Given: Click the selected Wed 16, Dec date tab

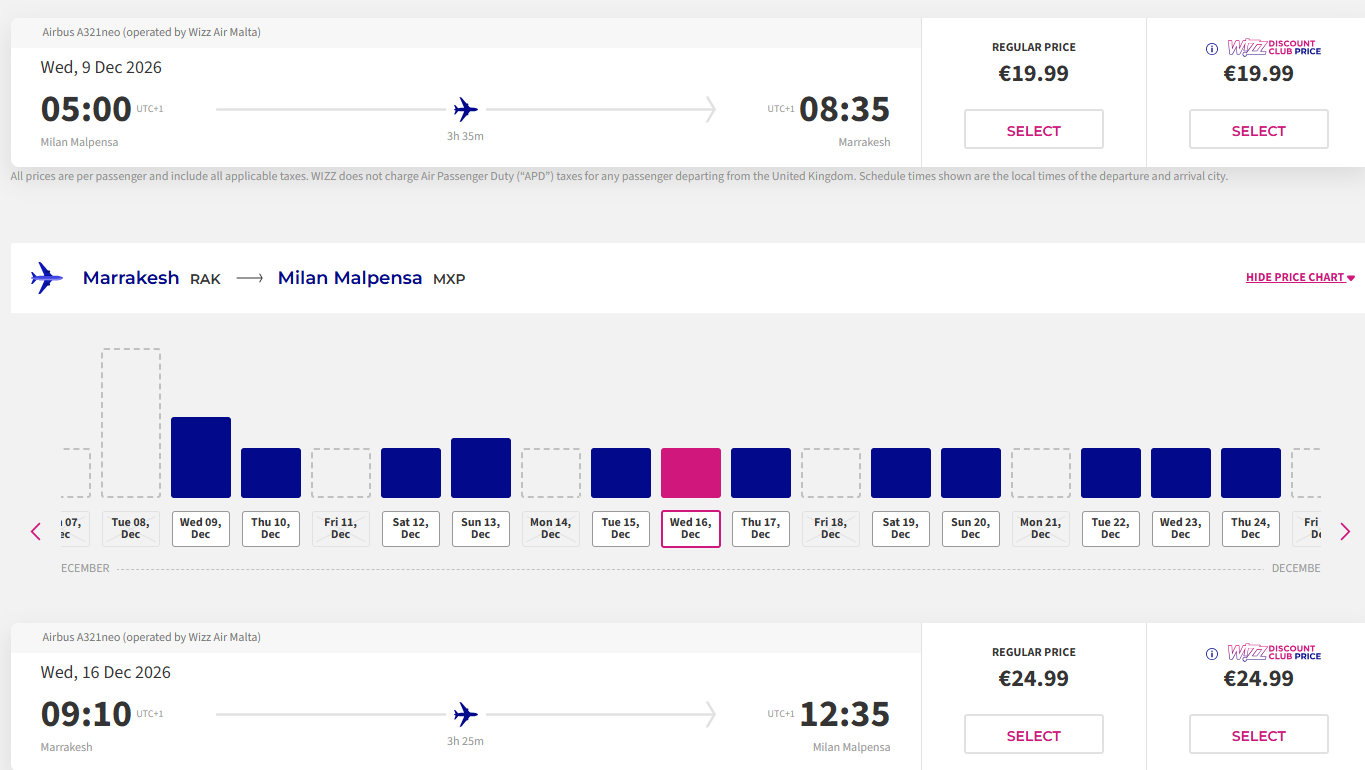Looking at the screenshot, I should tap(691, 529).
